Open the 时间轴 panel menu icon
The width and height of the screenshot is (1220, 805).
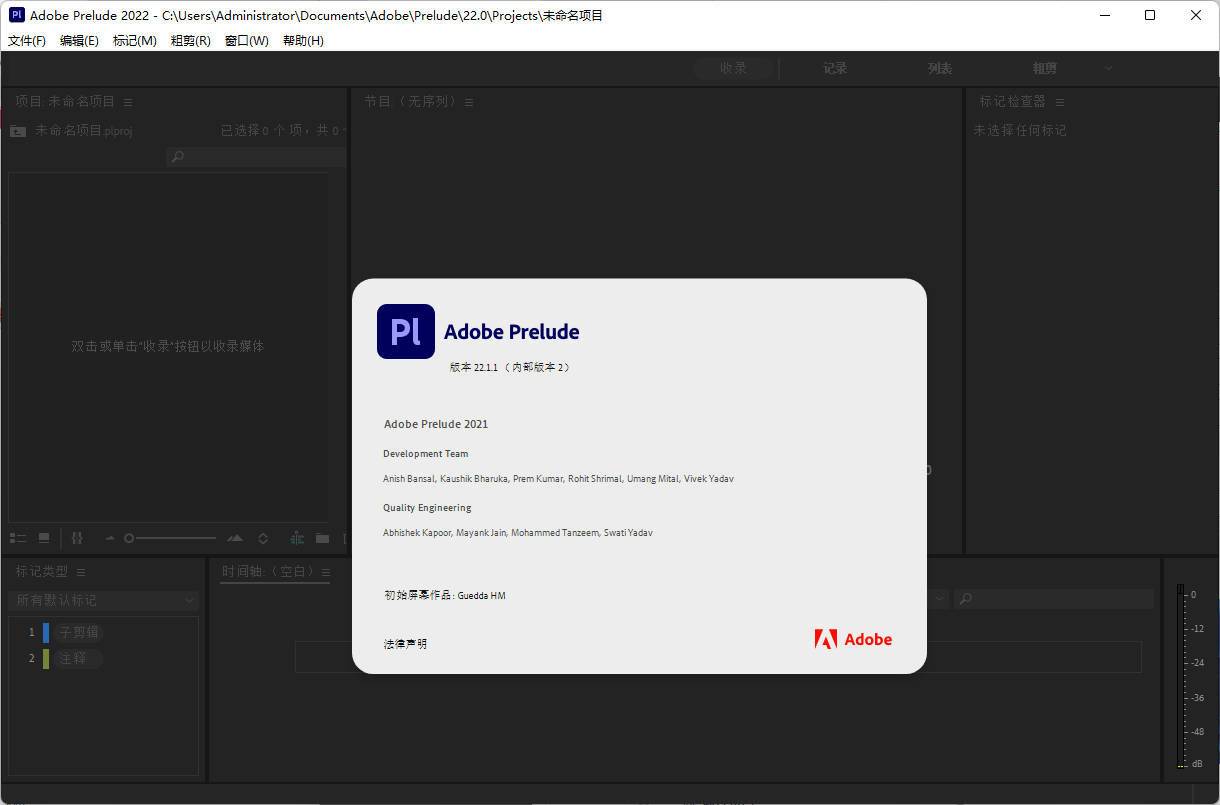[325, 572]
